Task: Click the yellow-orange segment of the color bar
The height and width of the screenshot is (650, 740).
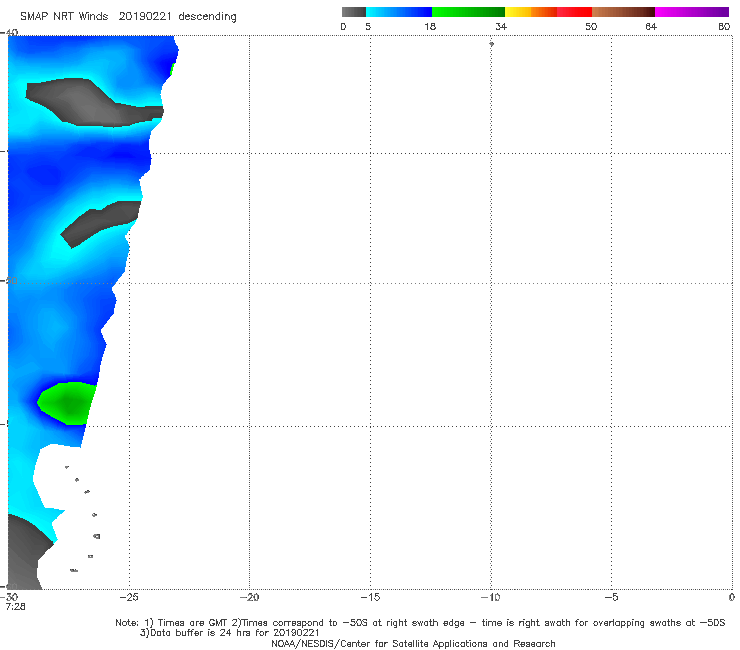Action: [530, 12]
